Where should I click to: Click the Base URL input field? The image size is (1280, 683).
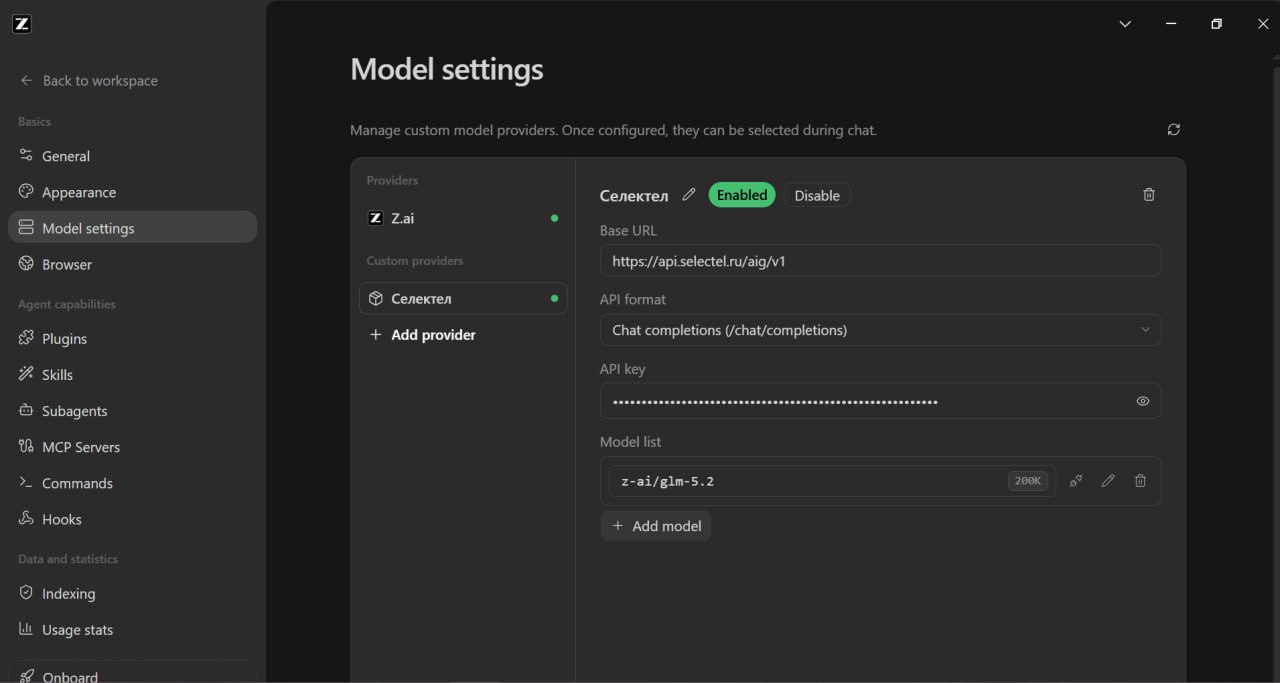coord(880,261)
